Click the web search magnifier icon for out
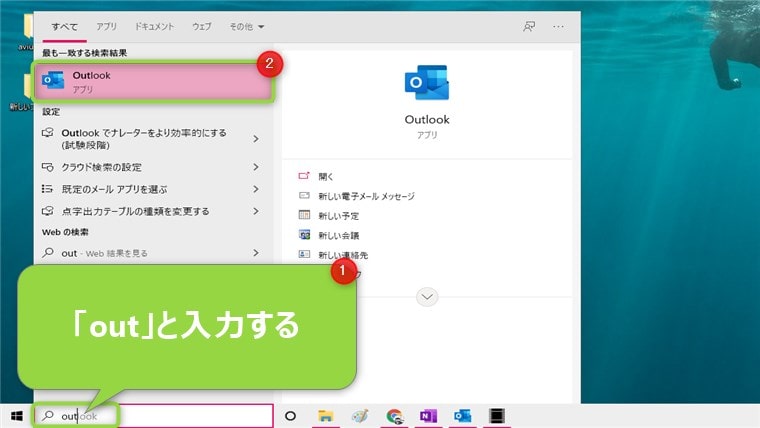This screenshot has height=428, width=760. point(48,253)
